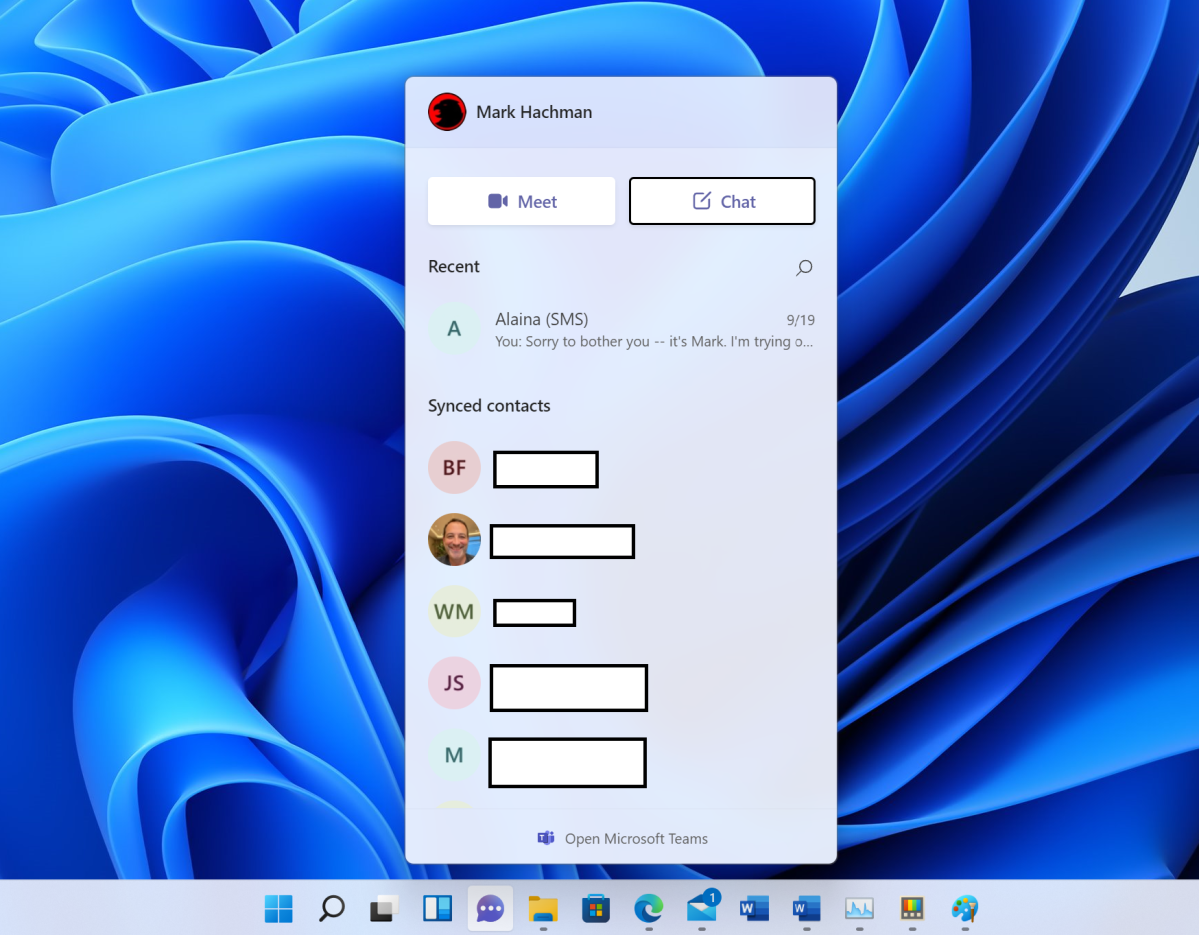Open the colorful bars taskbar app

tap(912, 908)
